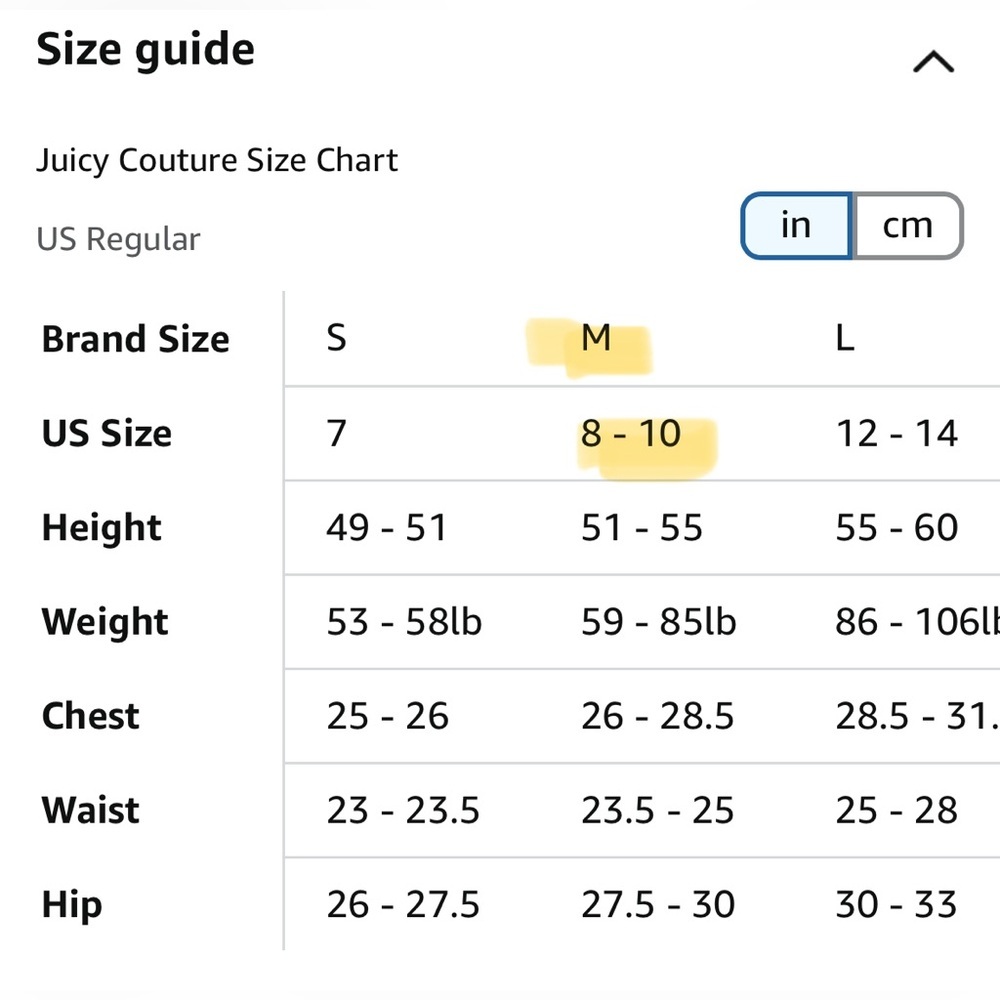Select the 59 - 85lb weight cell
The height and width of the screenshot is (1000, 1000).
pyautogui.click(x=658, y=622)
